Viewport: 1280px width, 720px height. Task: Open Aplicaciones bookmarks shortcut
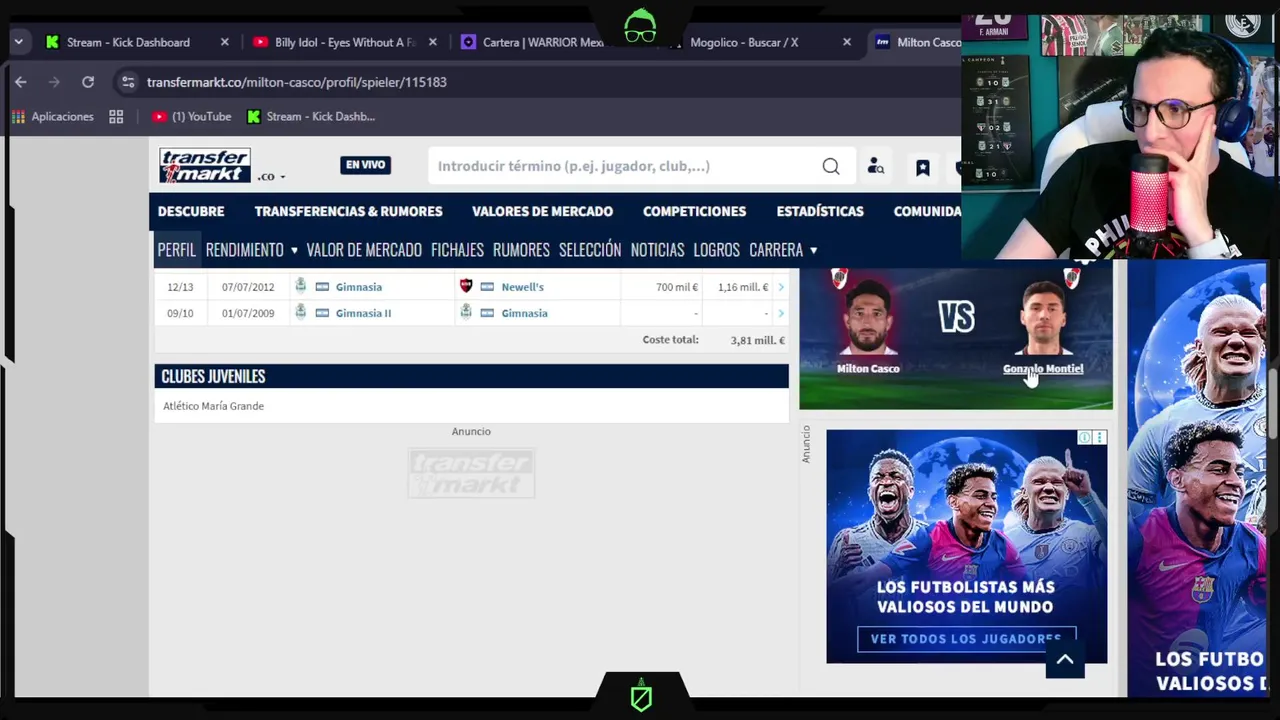(52, 117)
